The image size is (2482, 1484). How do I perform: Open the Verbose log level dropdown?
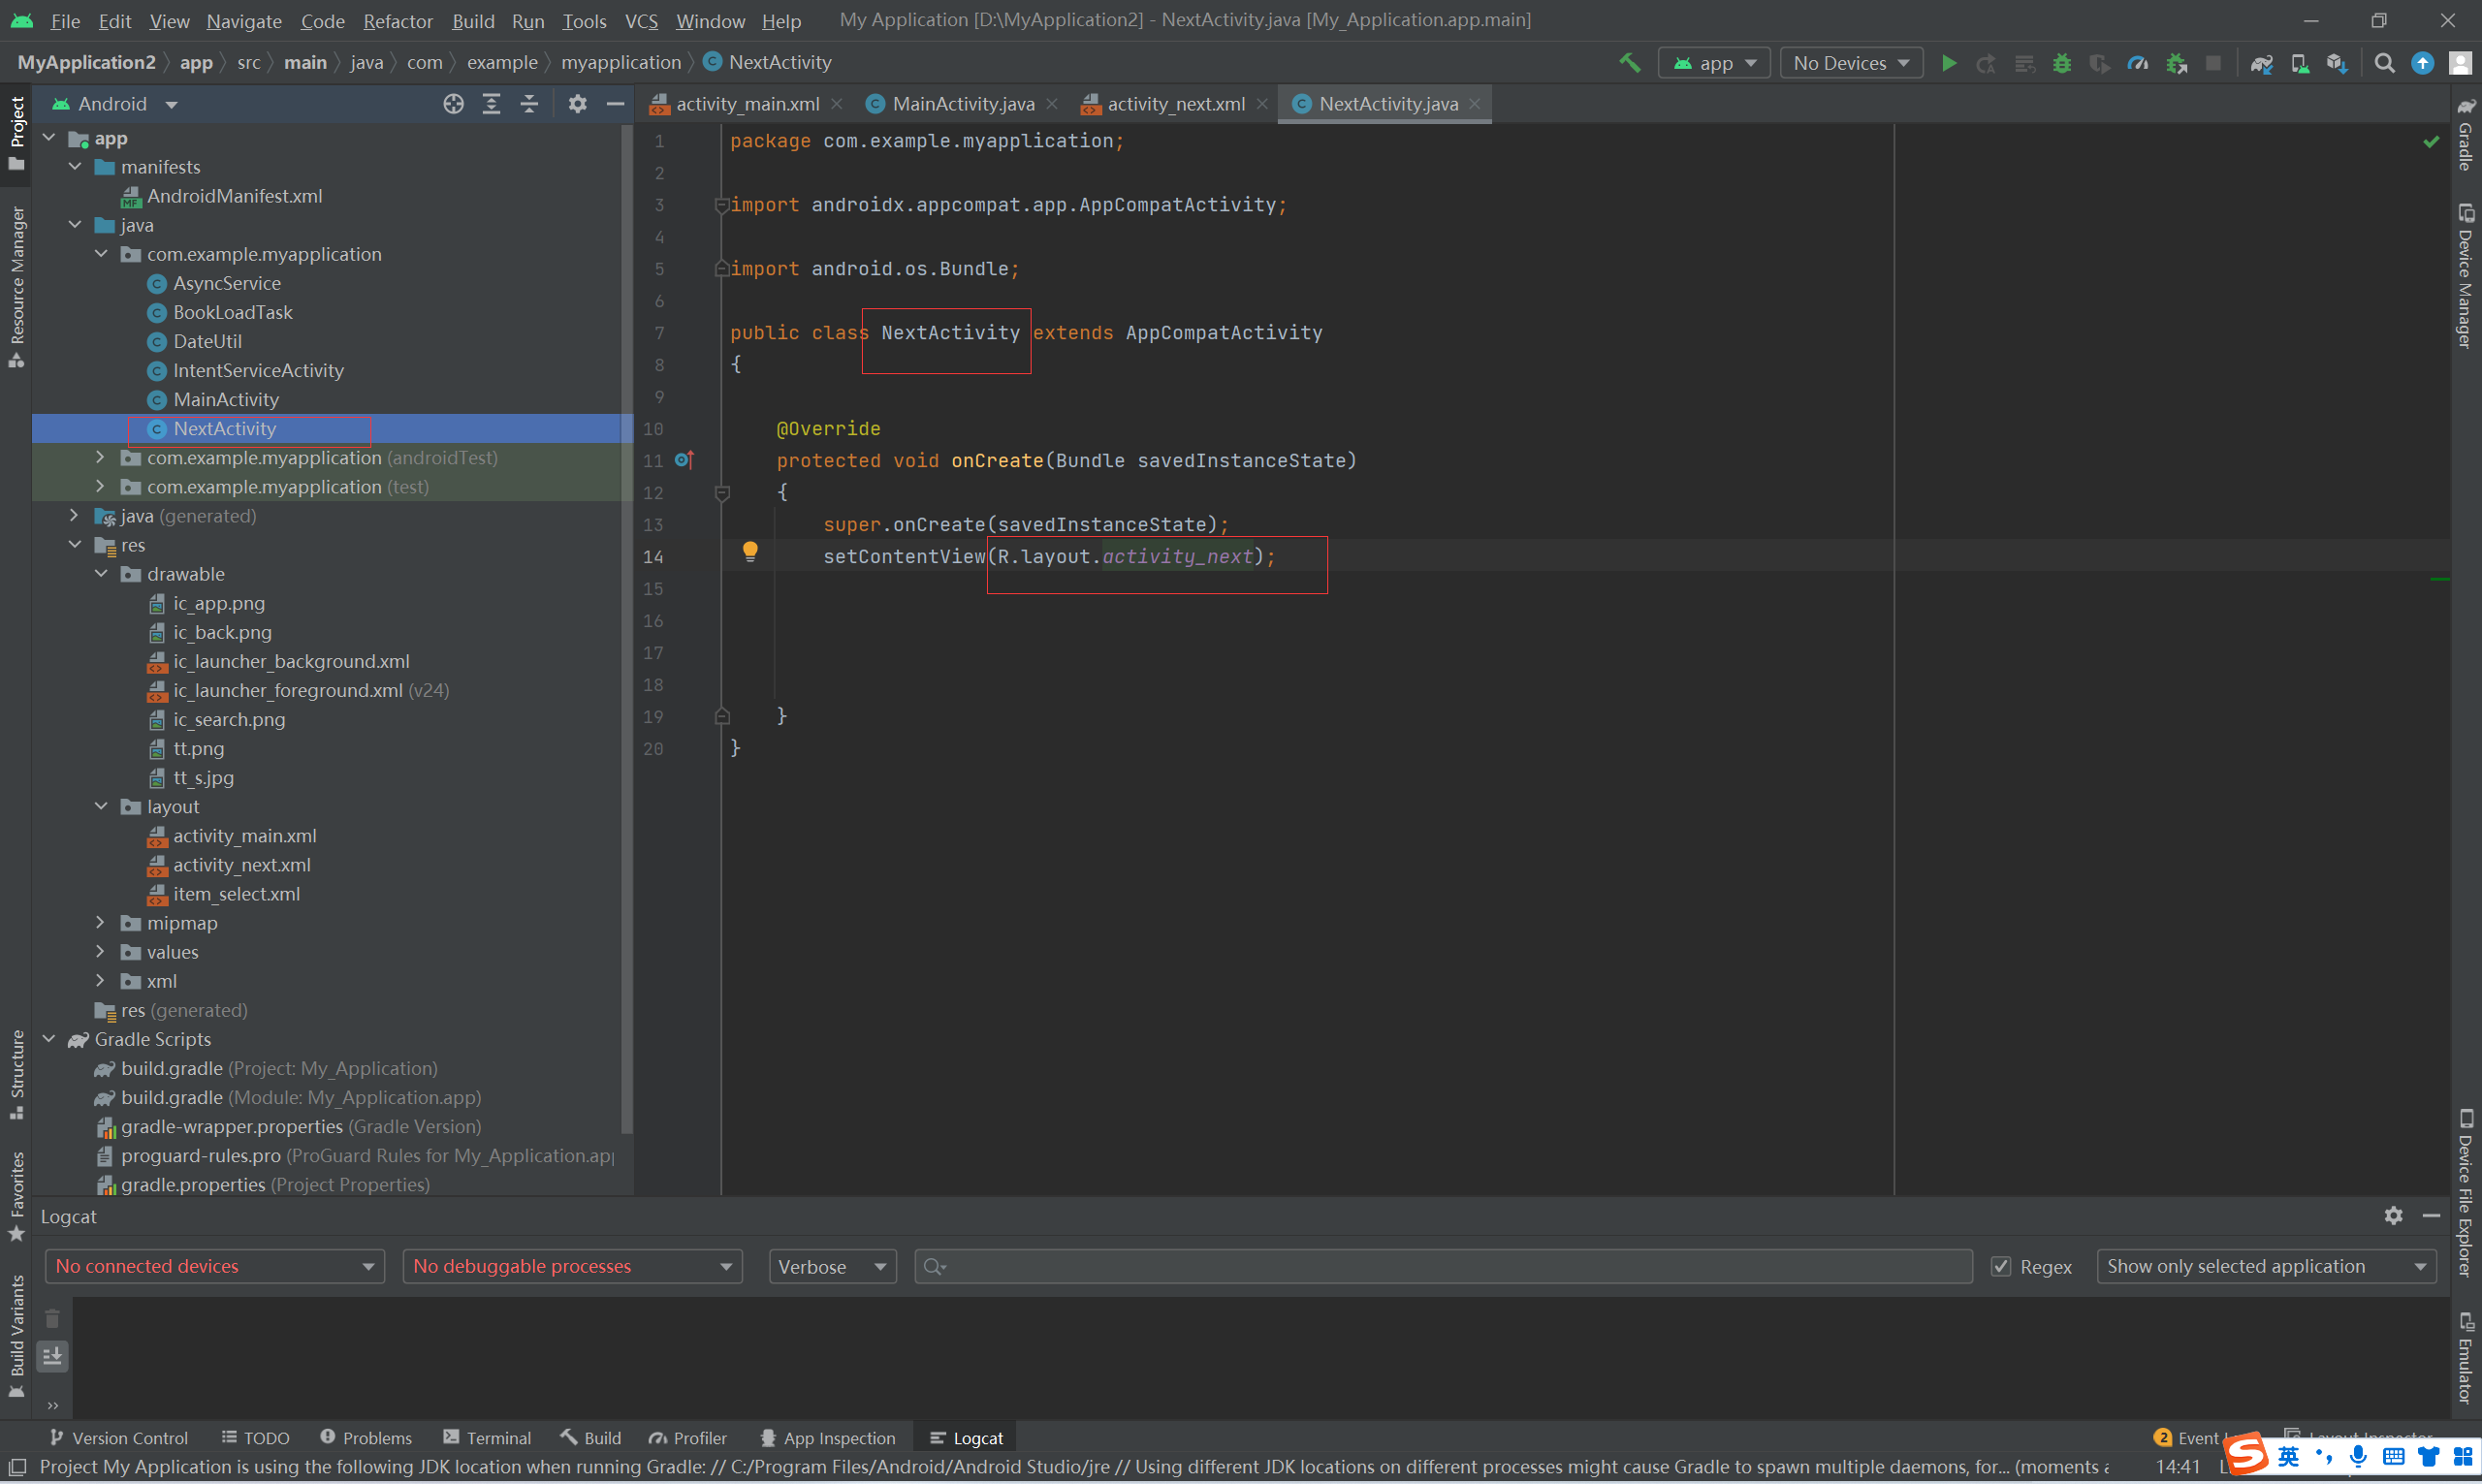click(832, 1266)
